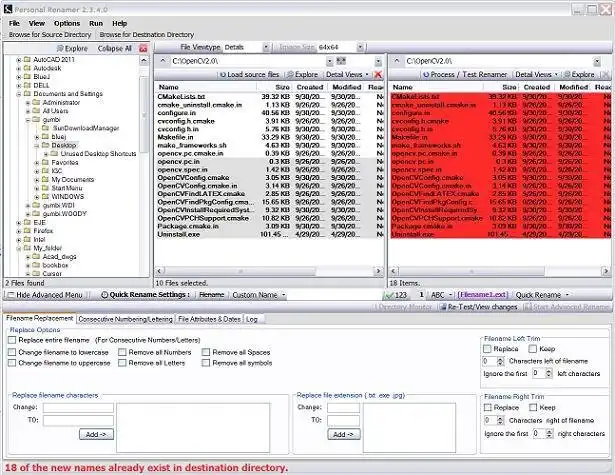Check Remove all Letters

122,363
